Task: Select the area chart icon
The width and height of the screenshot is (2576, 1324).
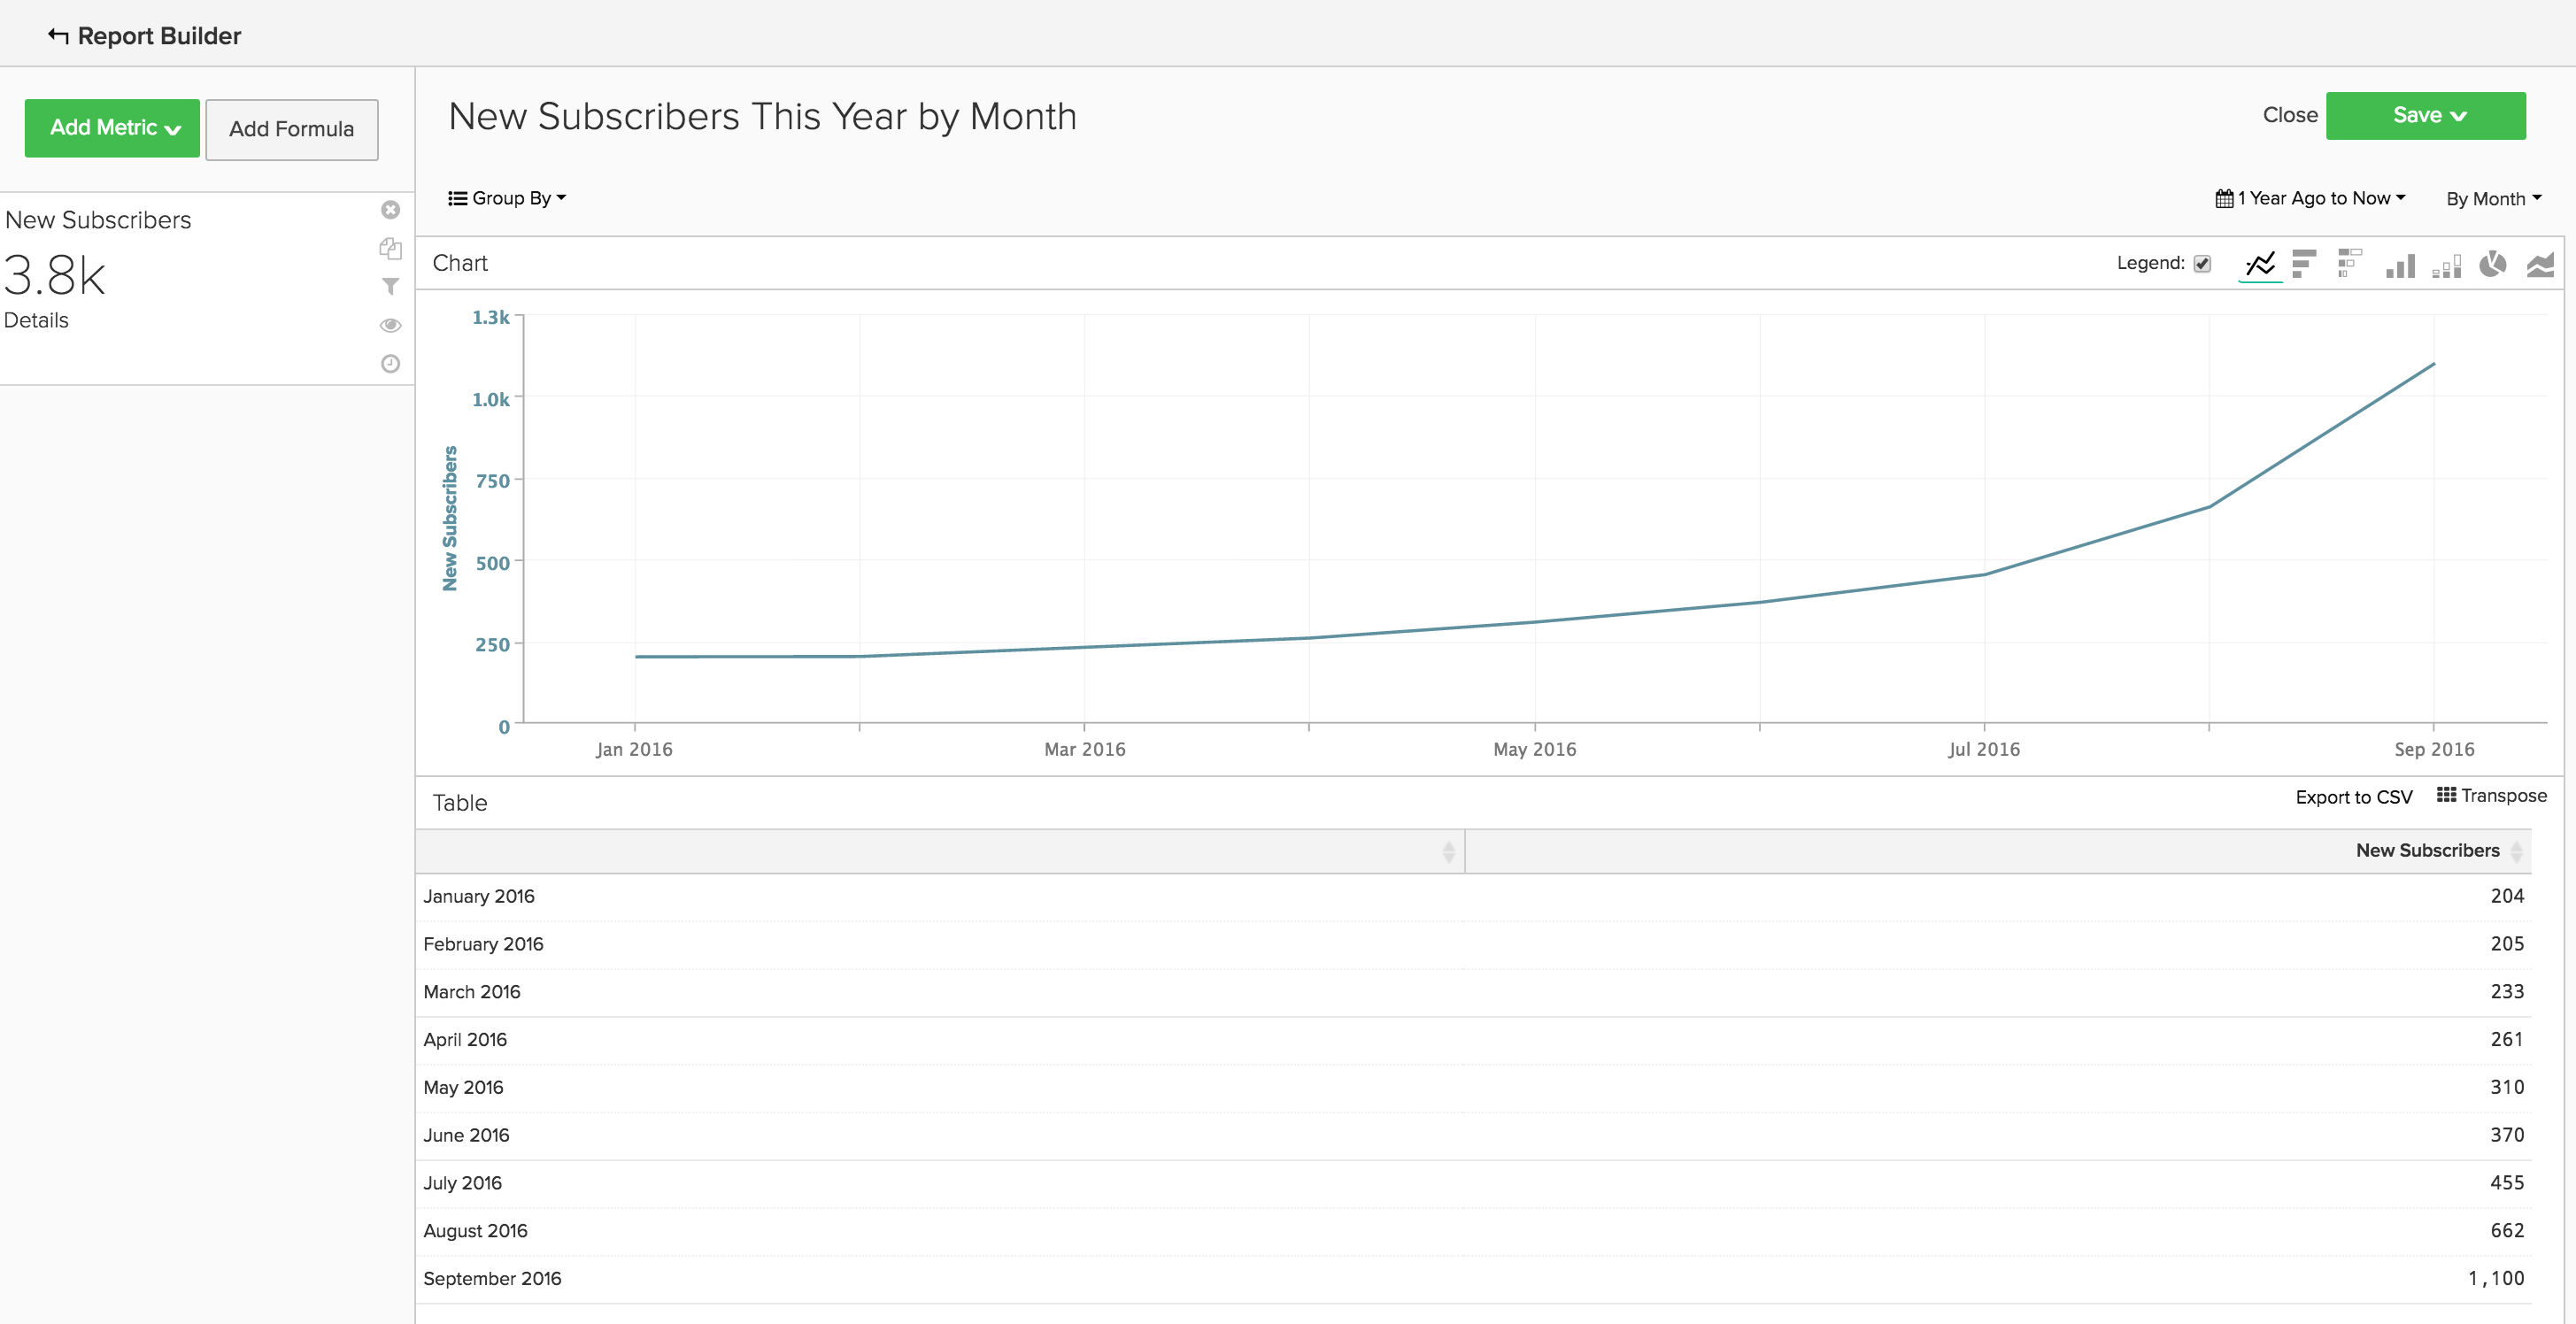Action: pyautogui.click(x=2540, y=265)
